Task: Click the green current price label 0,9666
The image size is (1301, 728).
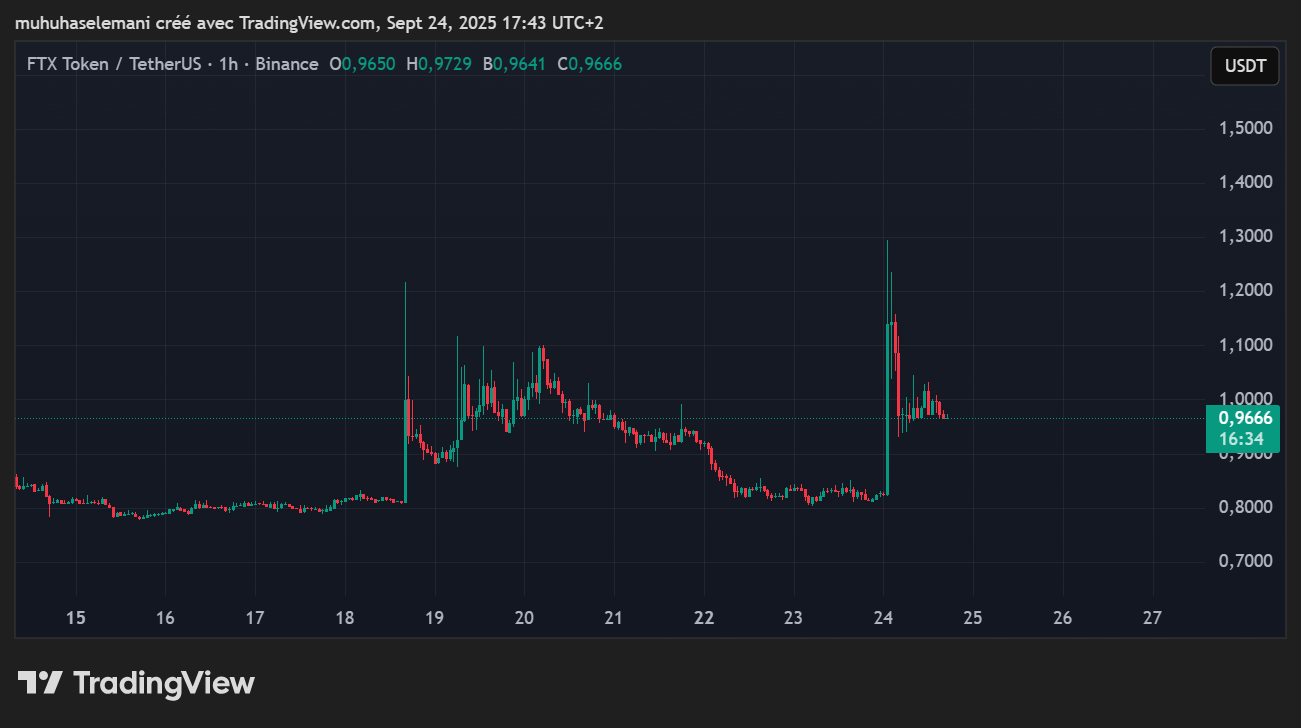Action: click(1244, 419)
